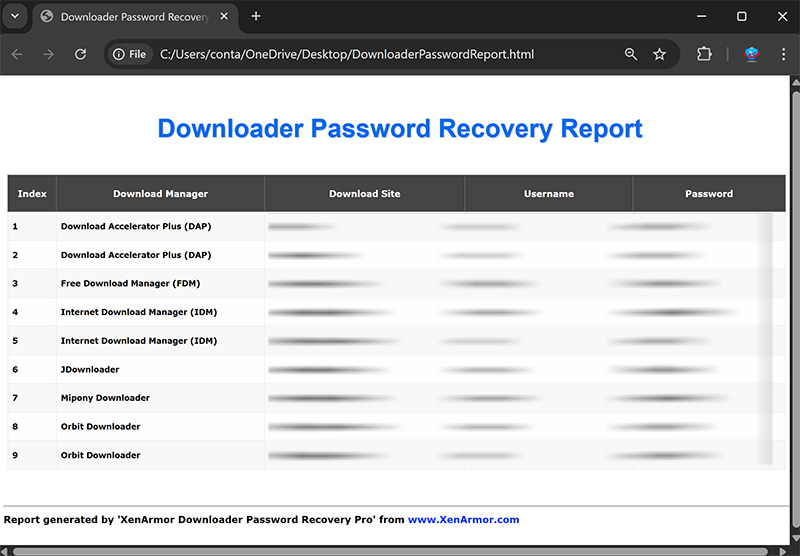Bookmark this page with the star icon
Viewport: 800px width, 556px height.
(659, 54)
